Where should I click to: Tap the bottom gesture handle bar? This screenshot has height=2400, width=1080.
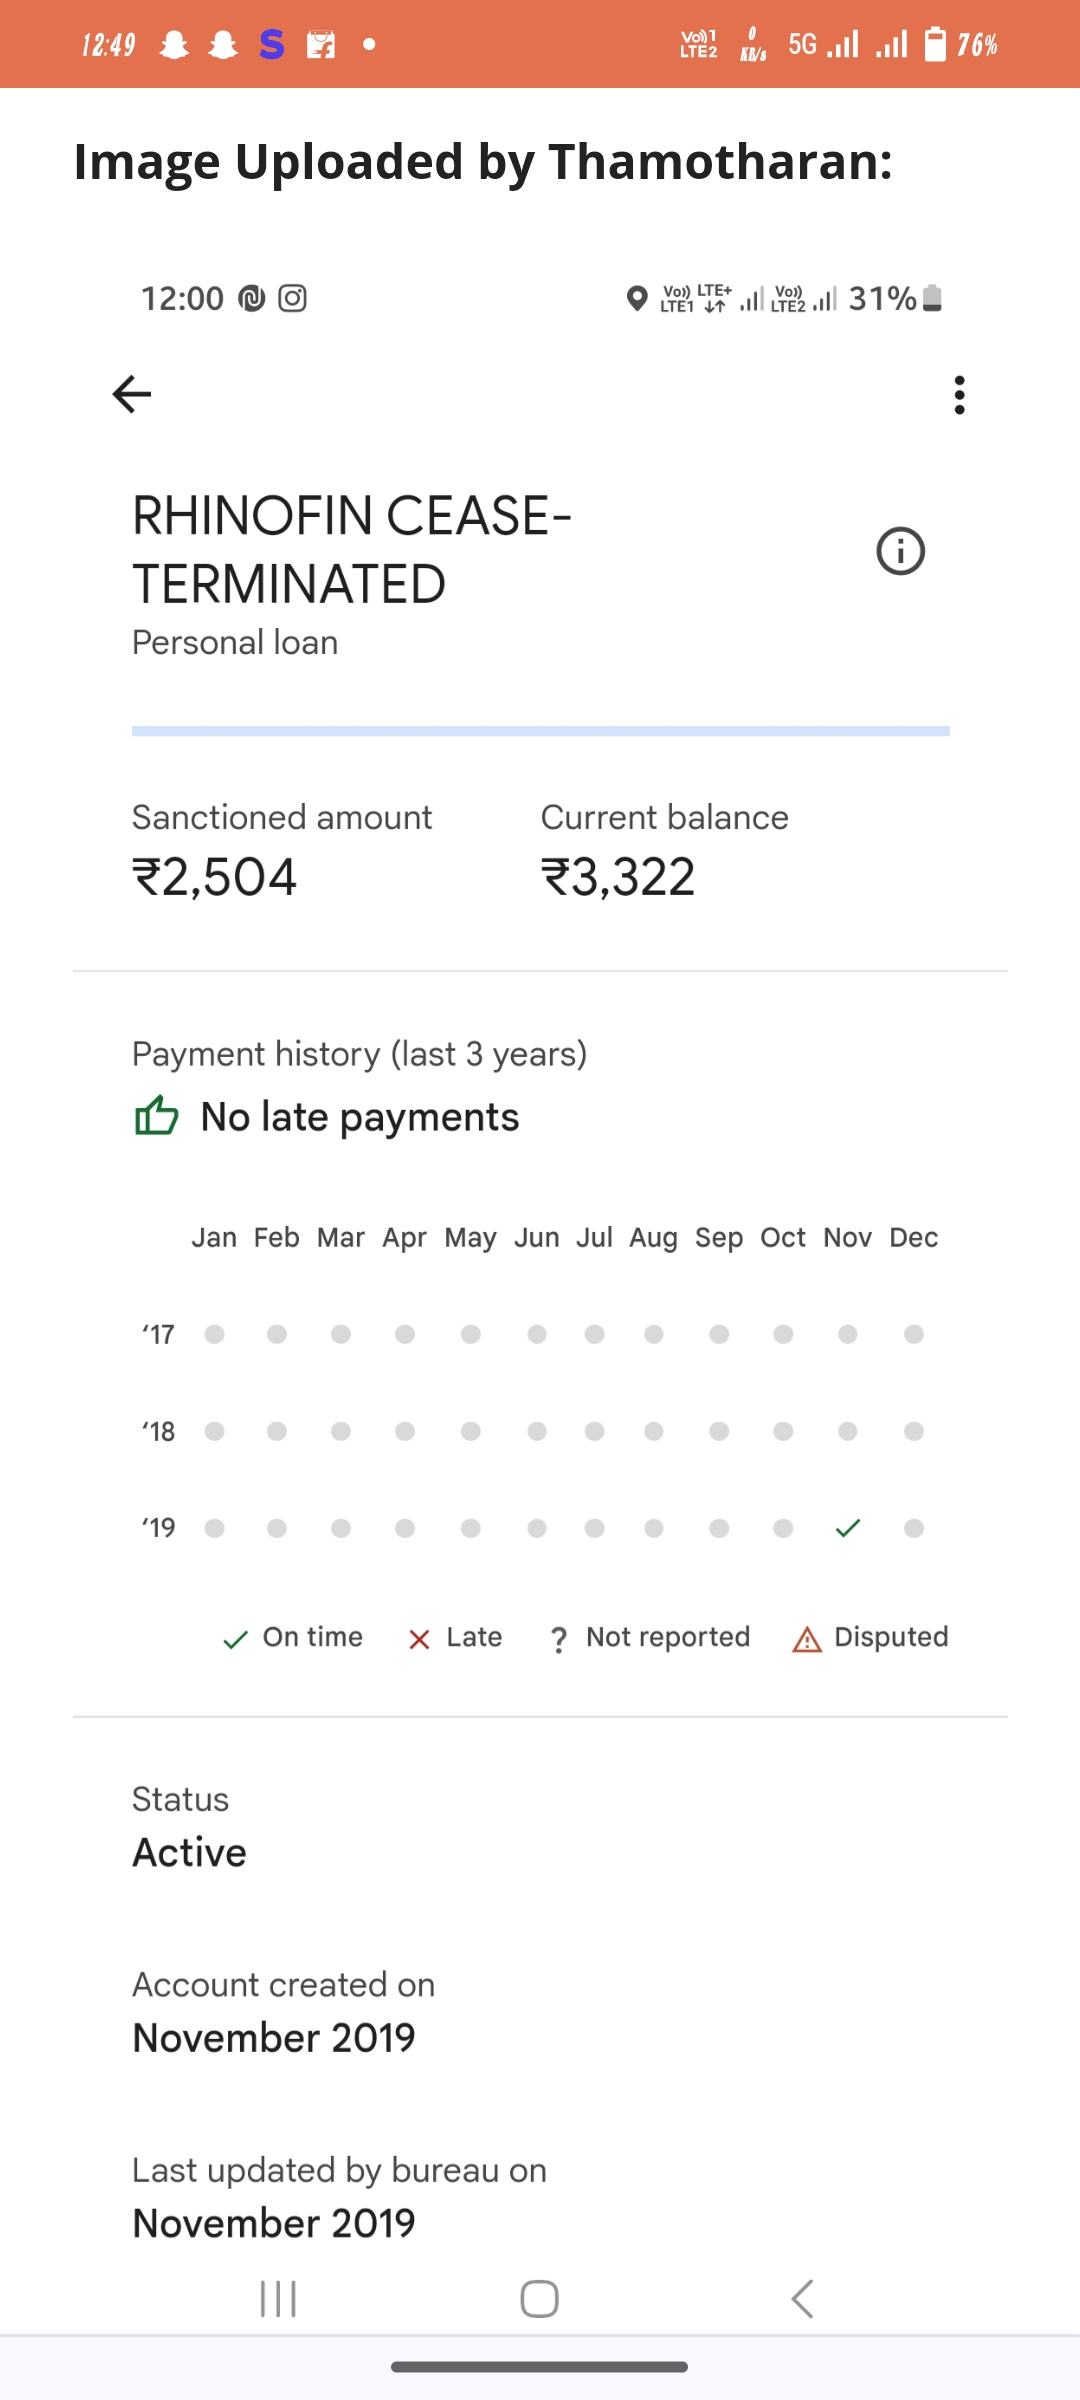tap(539, 2367)
